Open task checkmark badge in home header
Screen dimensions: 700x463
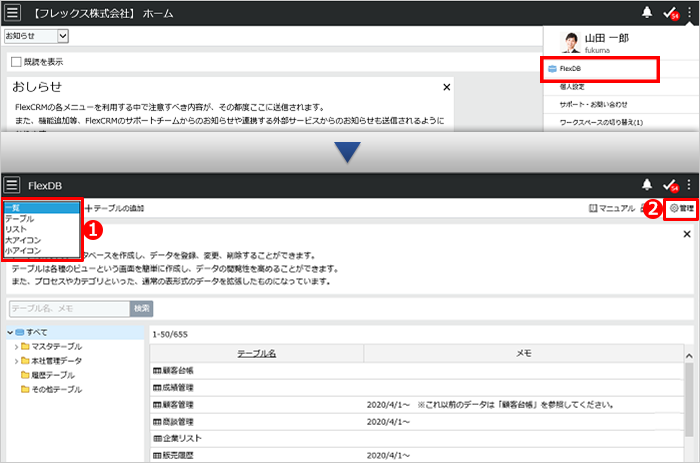(671, 13)
